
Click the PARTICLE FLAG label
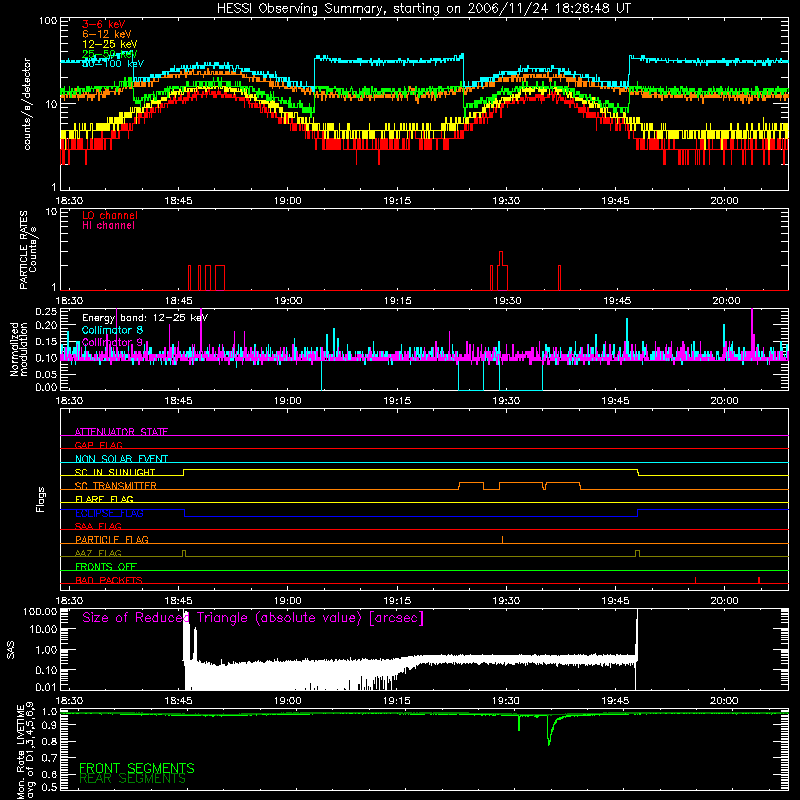(x=112, y=539)
